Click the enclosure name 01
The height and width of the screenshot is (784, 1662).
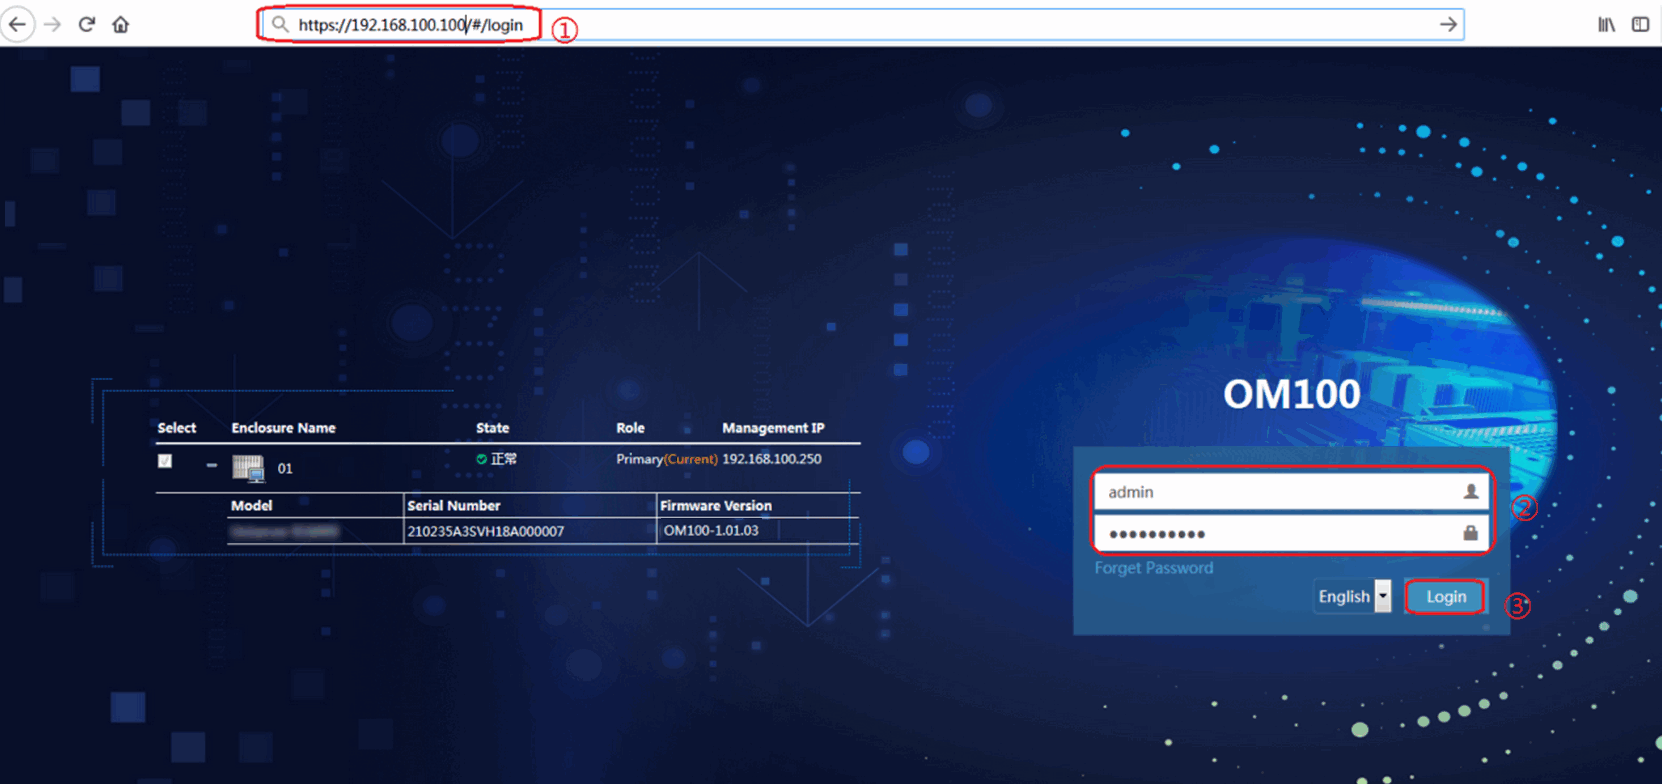tap(285, 468)
